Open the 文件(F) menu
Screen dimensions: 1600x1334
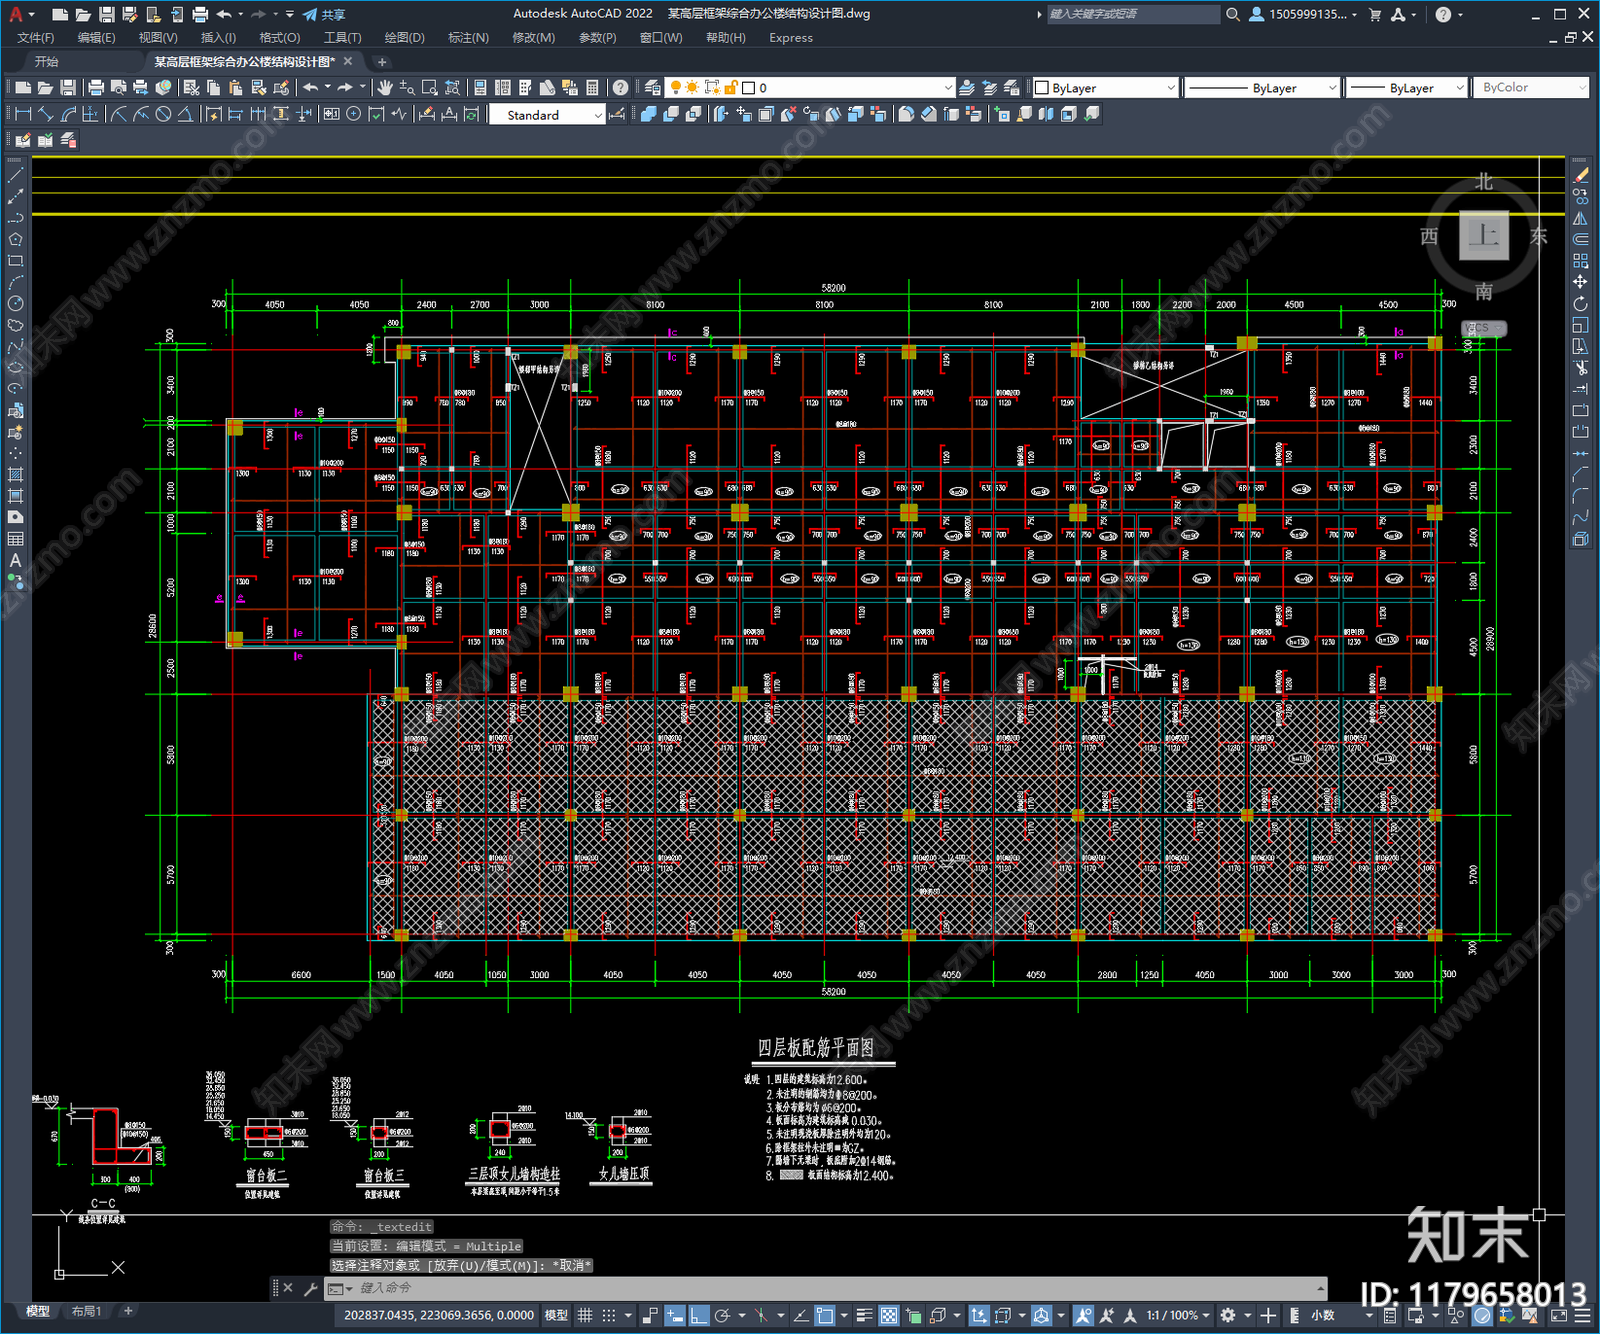tap(36, 38)
